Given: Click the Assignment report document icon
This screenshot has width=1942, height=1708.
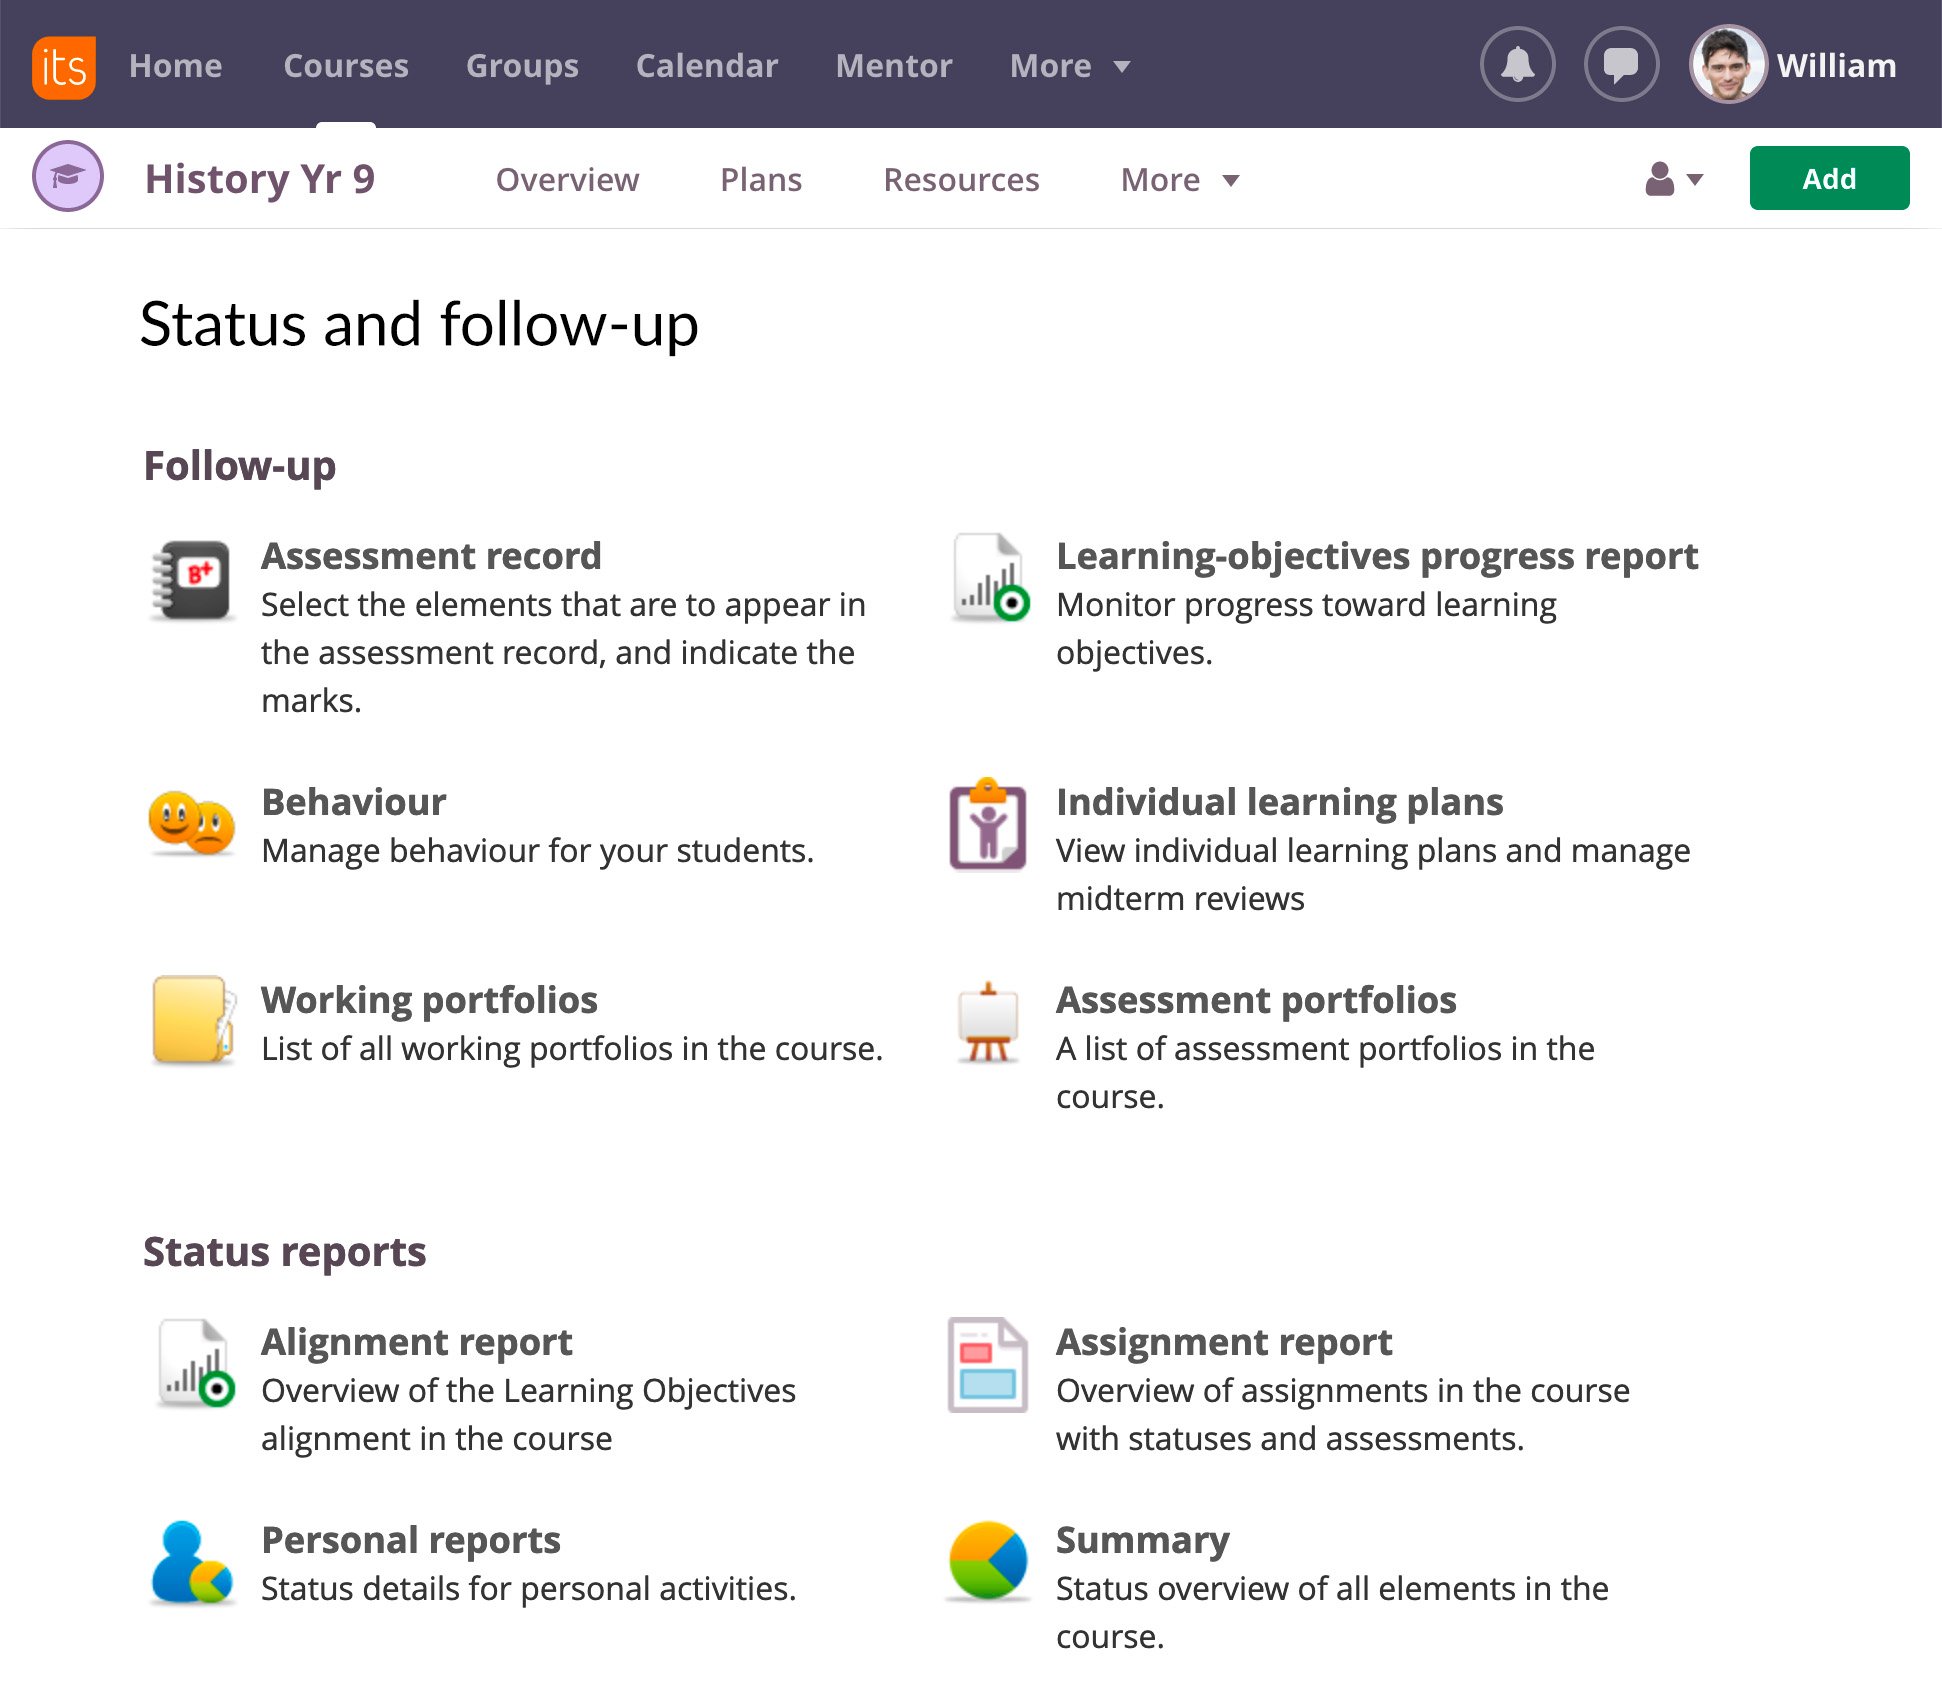Looking at the screenshot, I should [987, 1365].
